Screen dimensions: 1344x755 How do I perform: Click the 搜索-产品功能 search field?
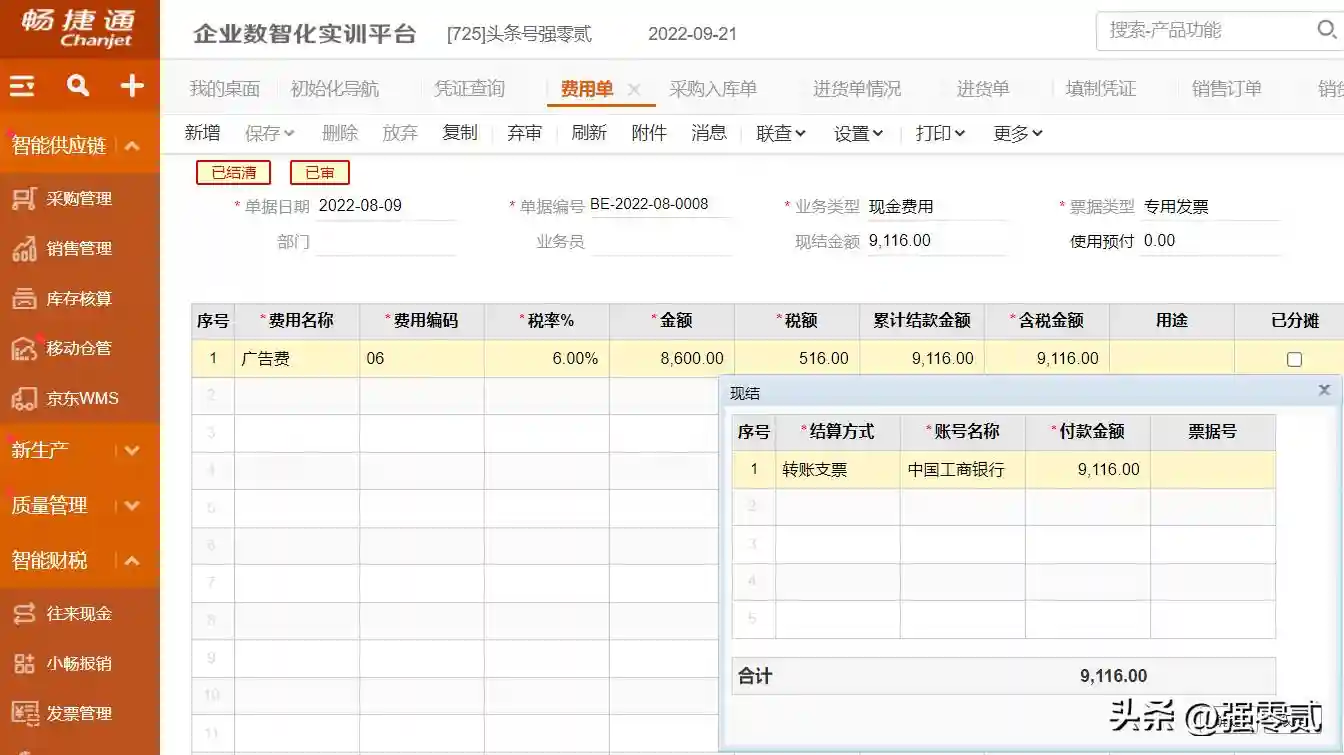point(1205,31)
